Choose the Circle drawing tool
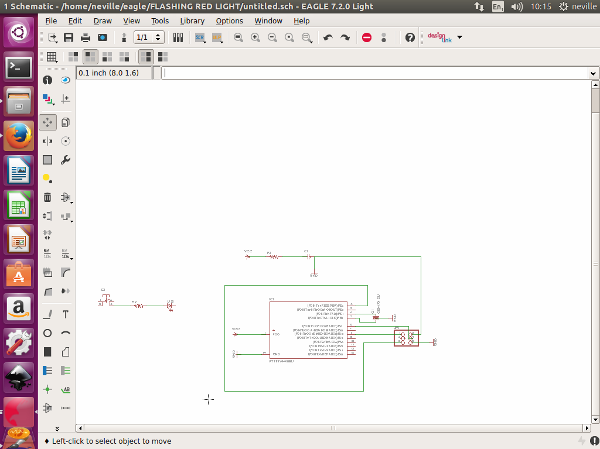The width and height of the screenshot is (600, 449). [47, 333]
